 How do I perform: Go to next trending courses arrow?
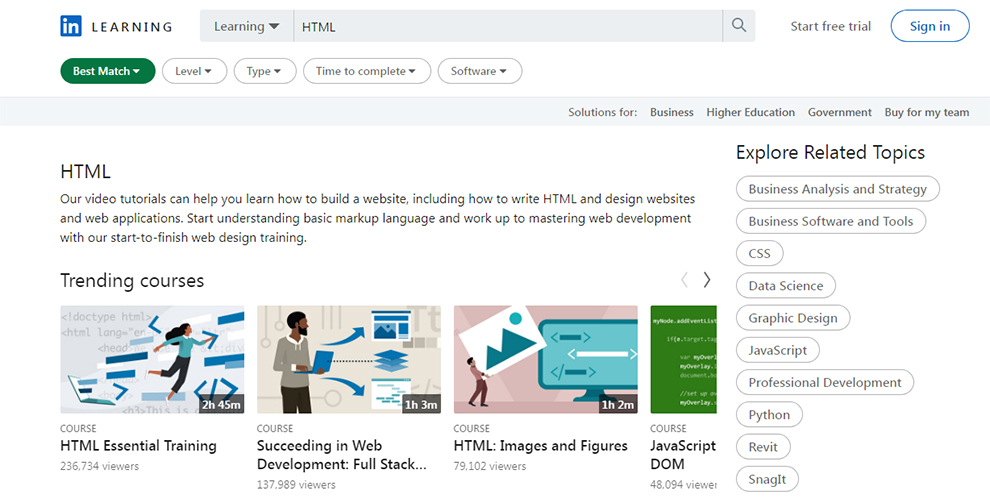pyautogui.click(x=707, y=280)
